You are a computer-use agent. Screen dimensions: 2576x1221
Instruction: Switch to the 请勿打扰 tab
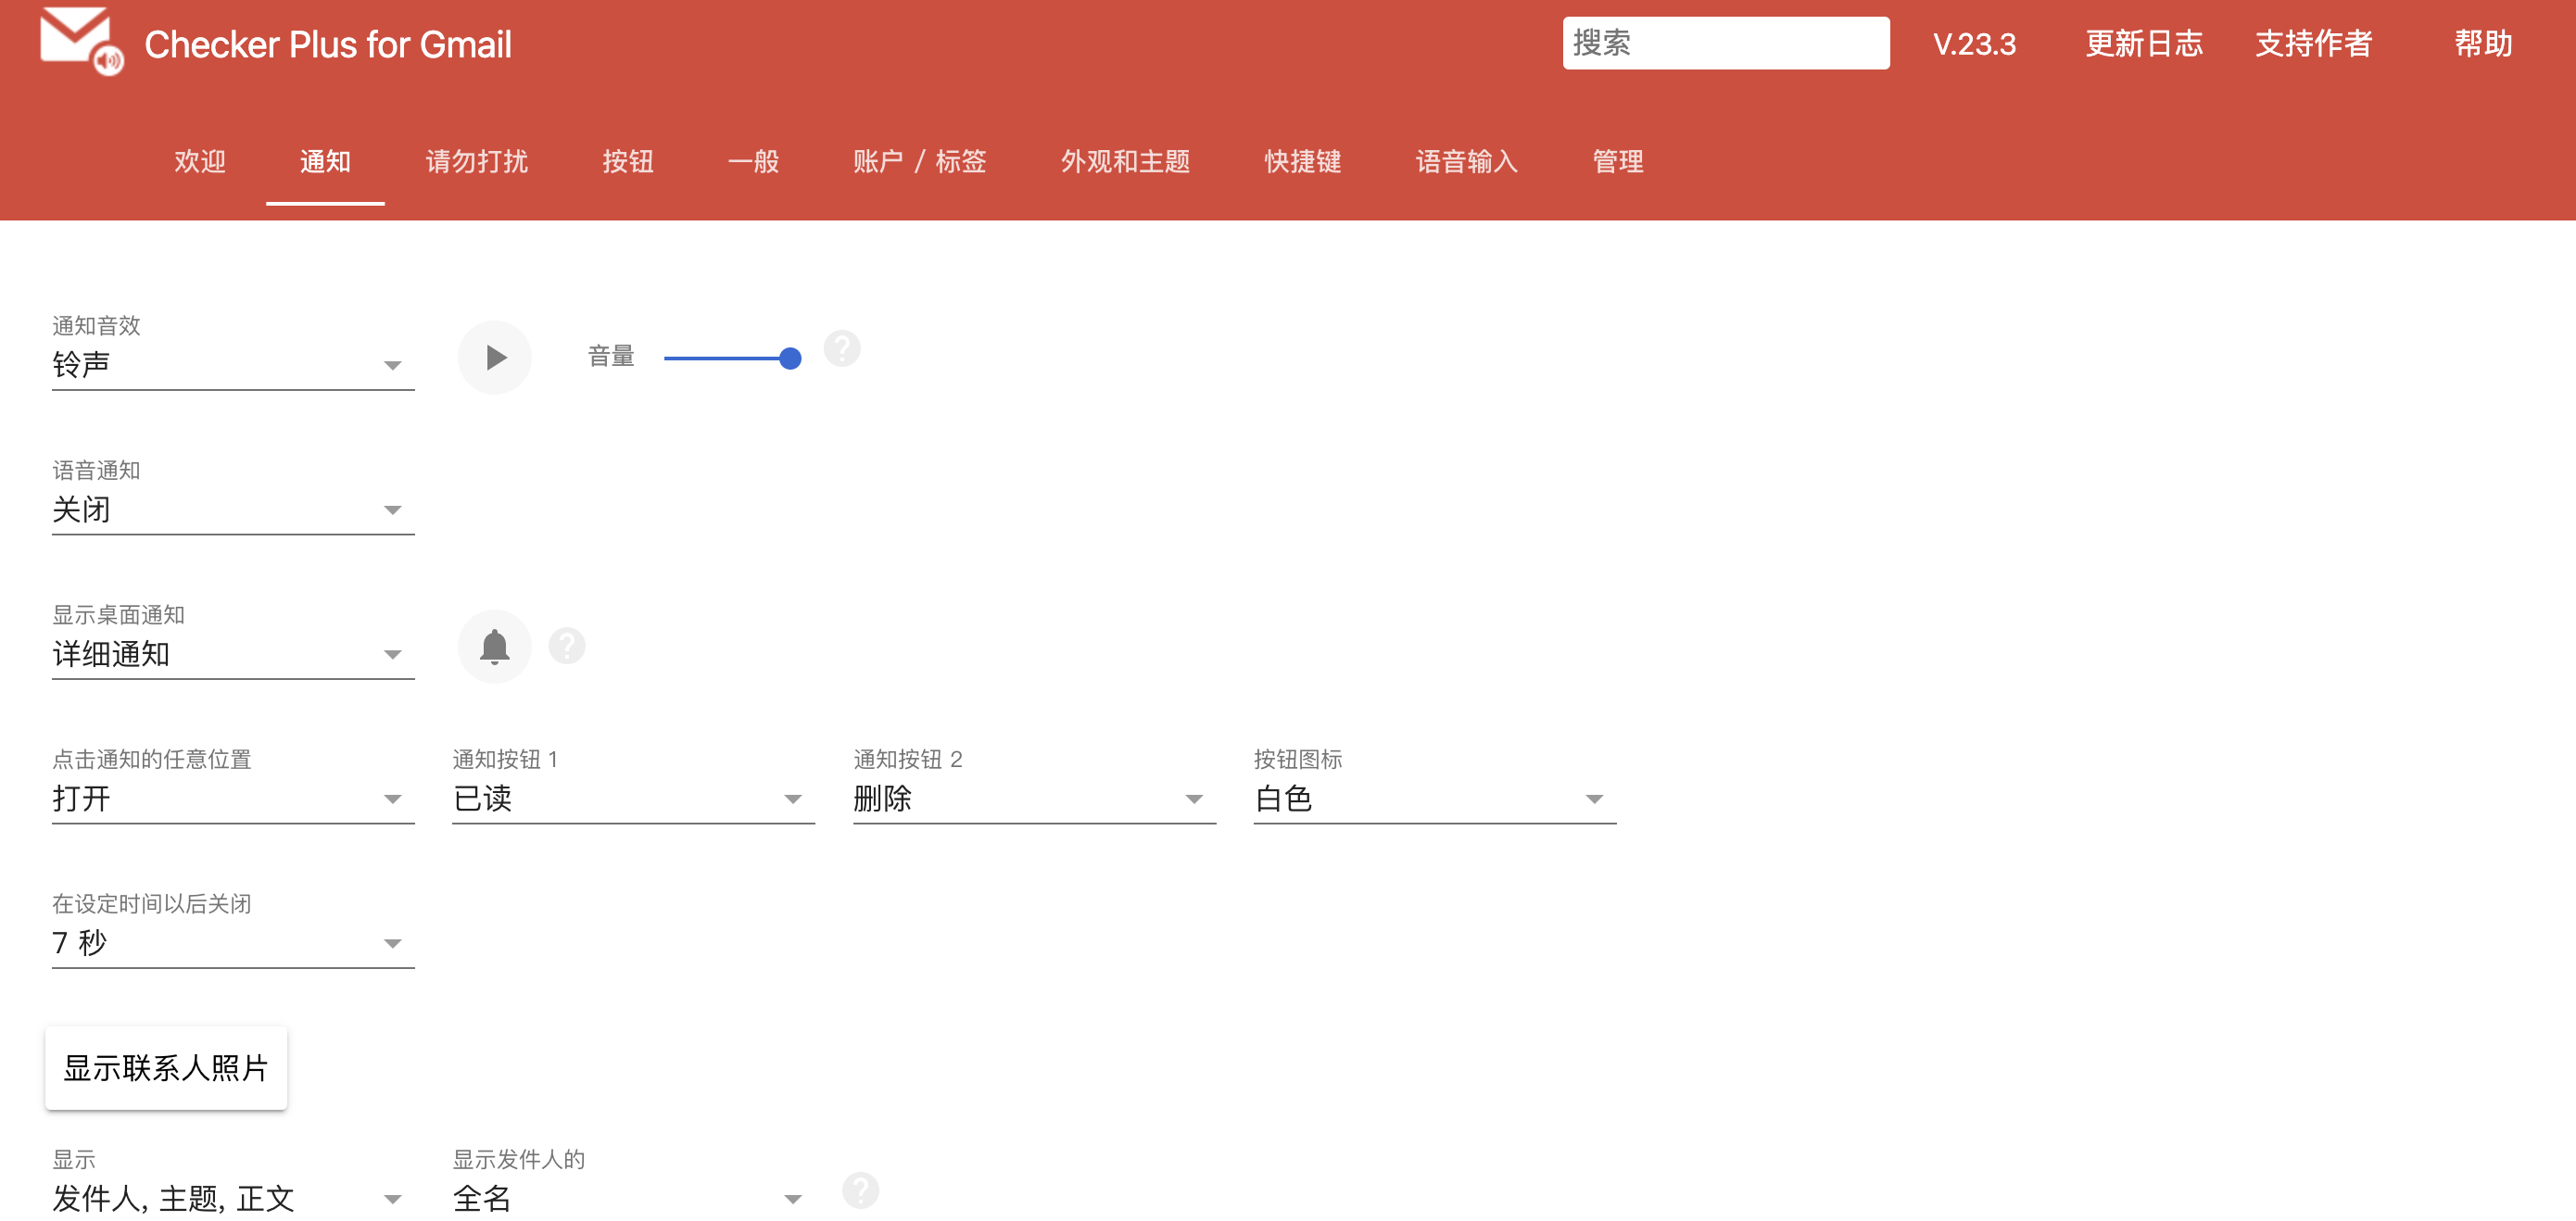click(476, 161)
